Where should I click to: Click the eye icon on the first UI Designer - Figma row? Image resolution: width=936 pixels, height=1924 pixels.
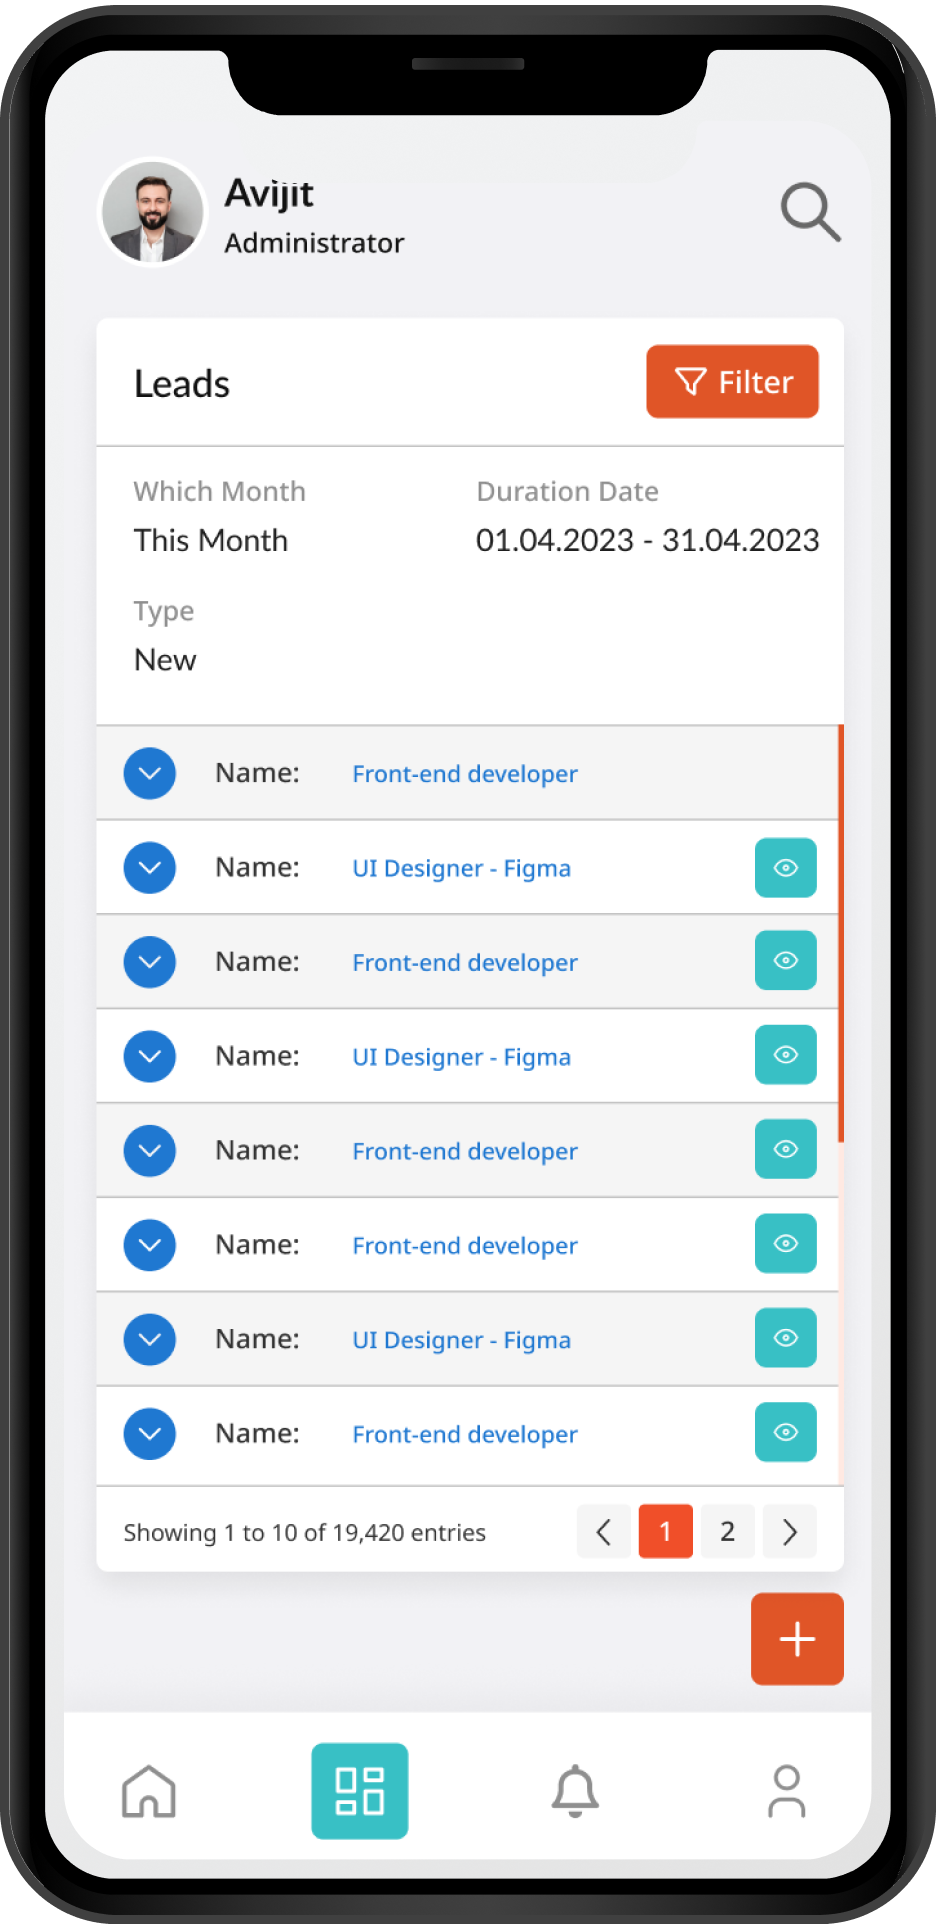[x=785, y=868]
